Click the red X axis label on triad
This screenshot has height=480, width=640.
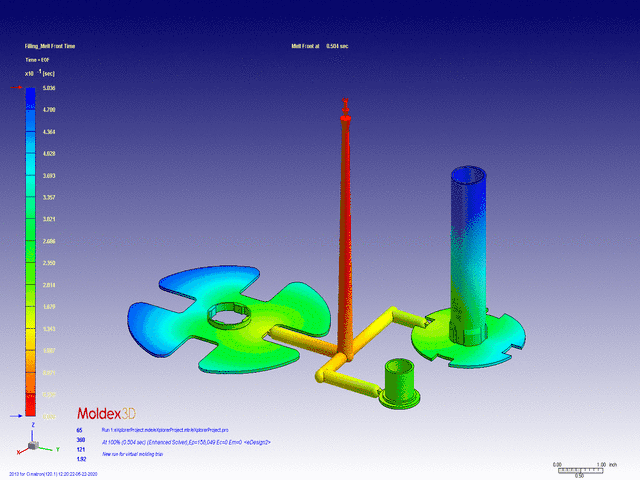(18, 452)
